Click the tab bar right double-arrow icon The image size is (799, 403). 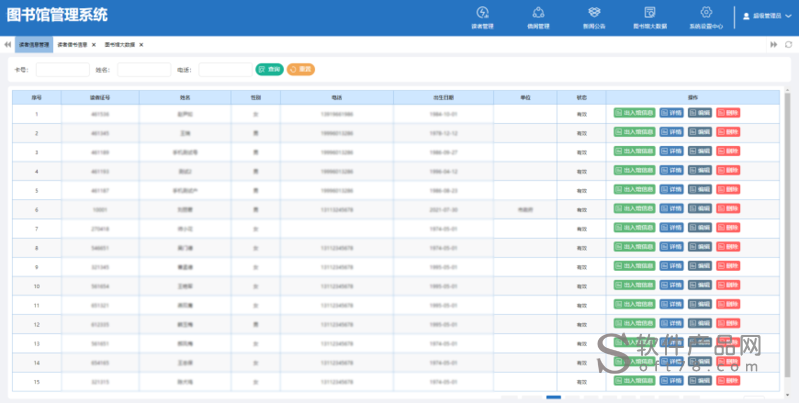coord(774,45)
